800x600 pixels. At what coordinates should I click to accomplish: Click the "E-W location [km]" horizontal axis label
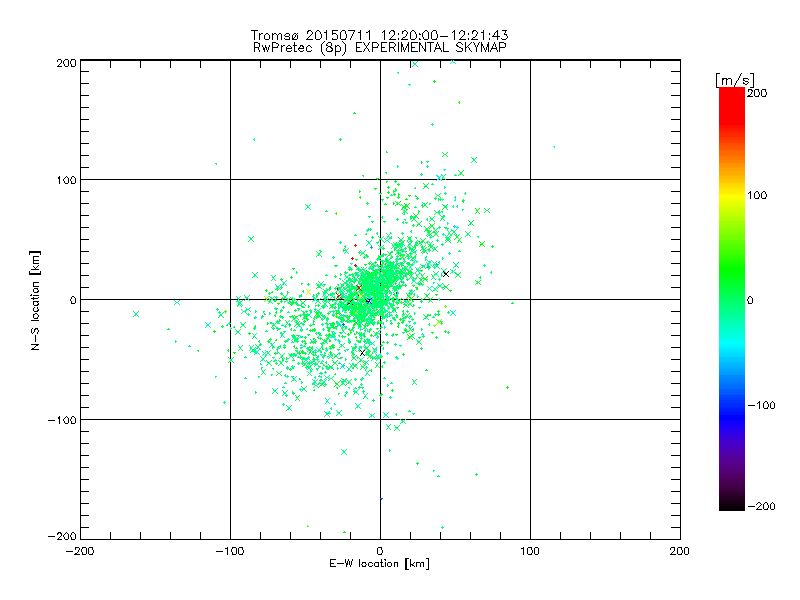[x=380, y=564]
